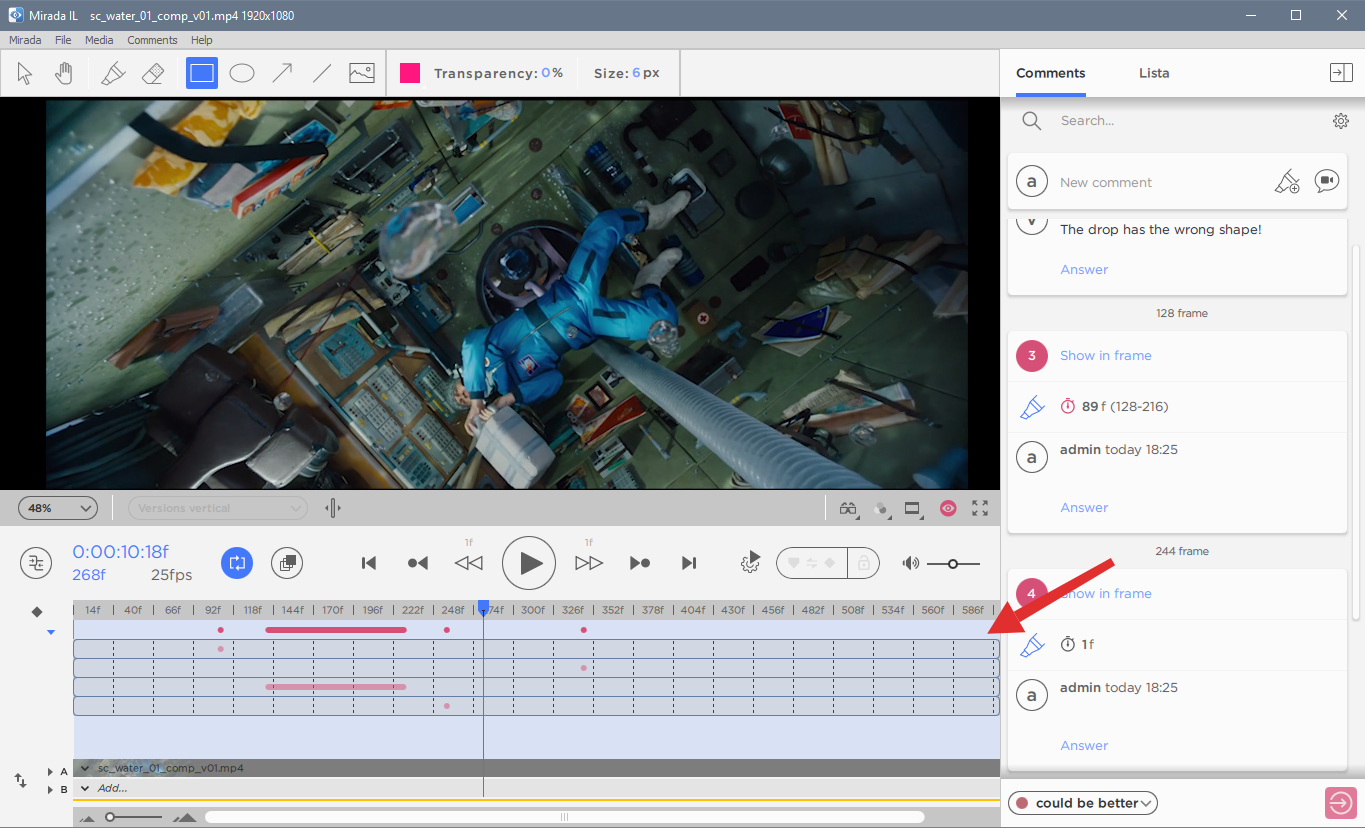Screen dimensions: 1365x828
Task: Click Answer under wrong shape comment
Action: (1084, 269)
